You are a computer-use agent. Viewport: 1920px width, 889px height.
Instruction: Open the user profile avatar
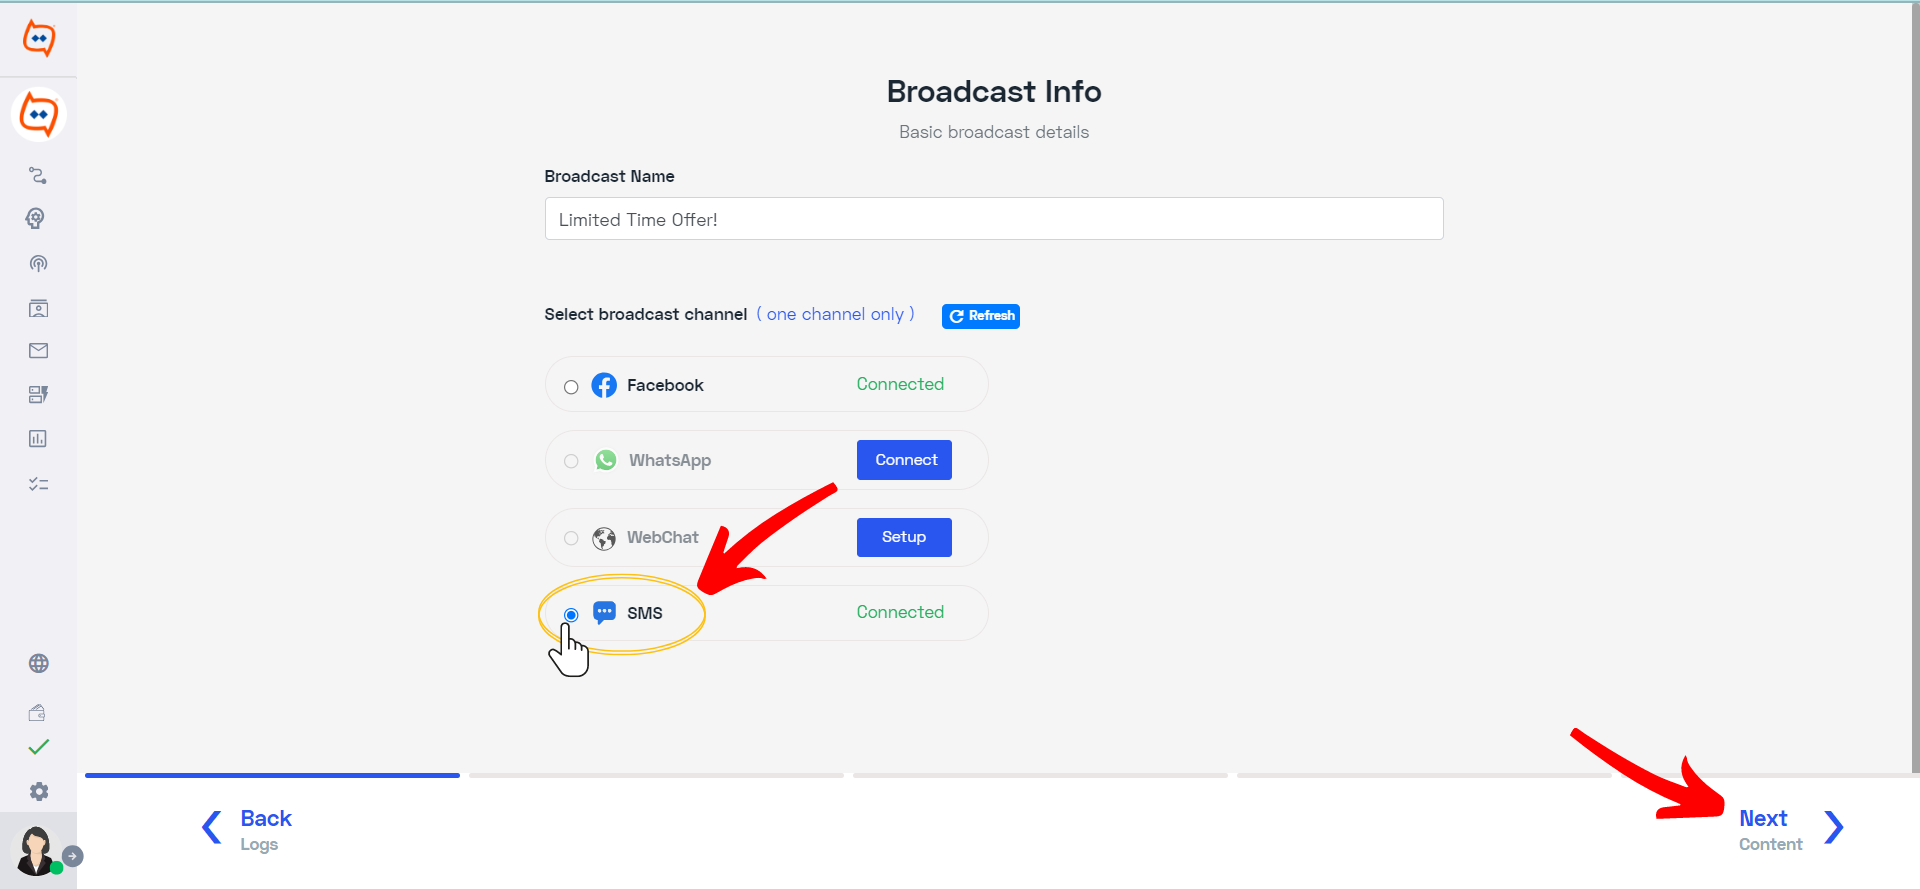point(36,851)
